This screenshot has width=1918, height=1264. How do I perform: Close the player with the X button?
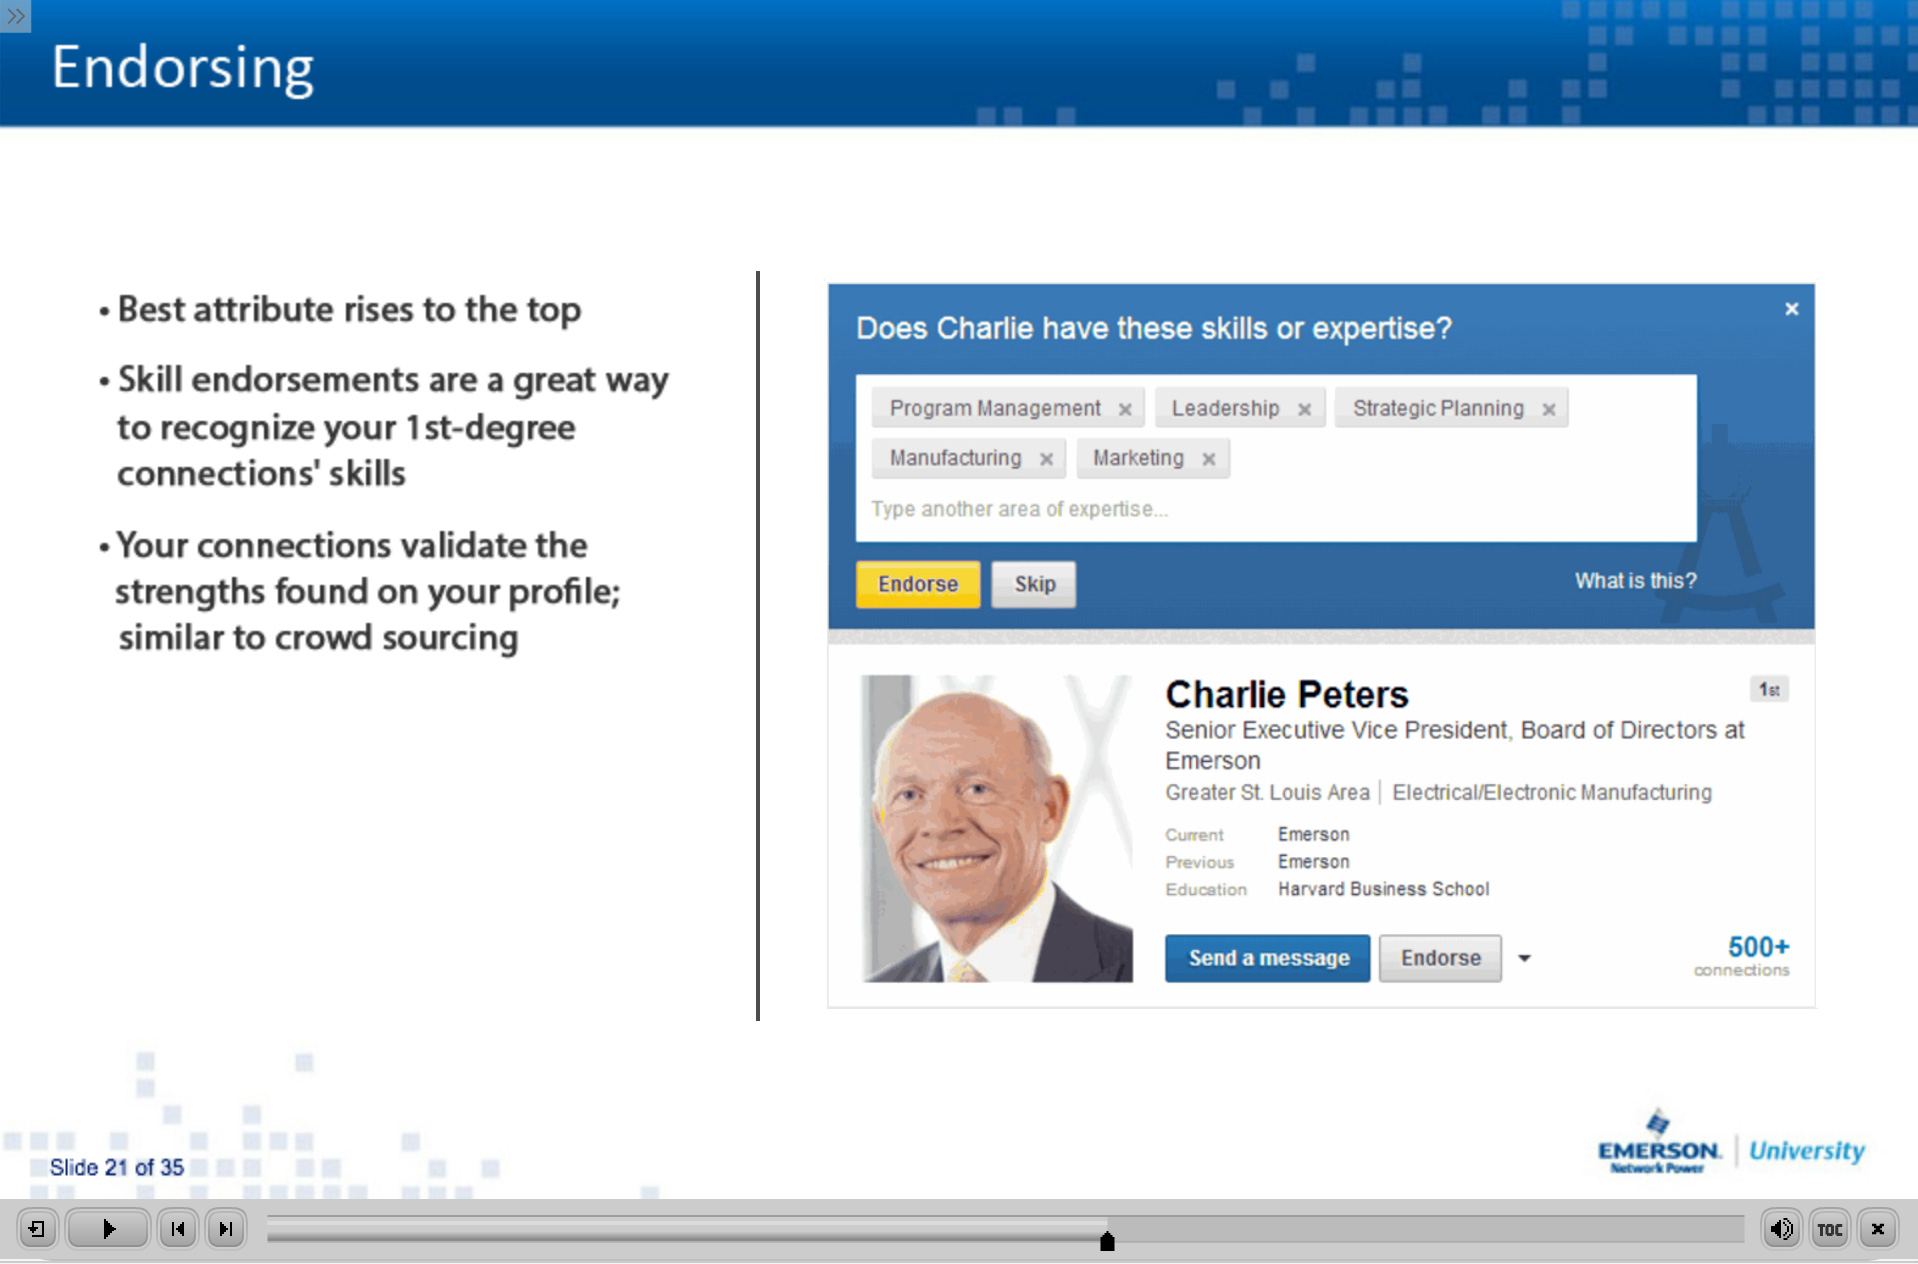[1877, 1229]
